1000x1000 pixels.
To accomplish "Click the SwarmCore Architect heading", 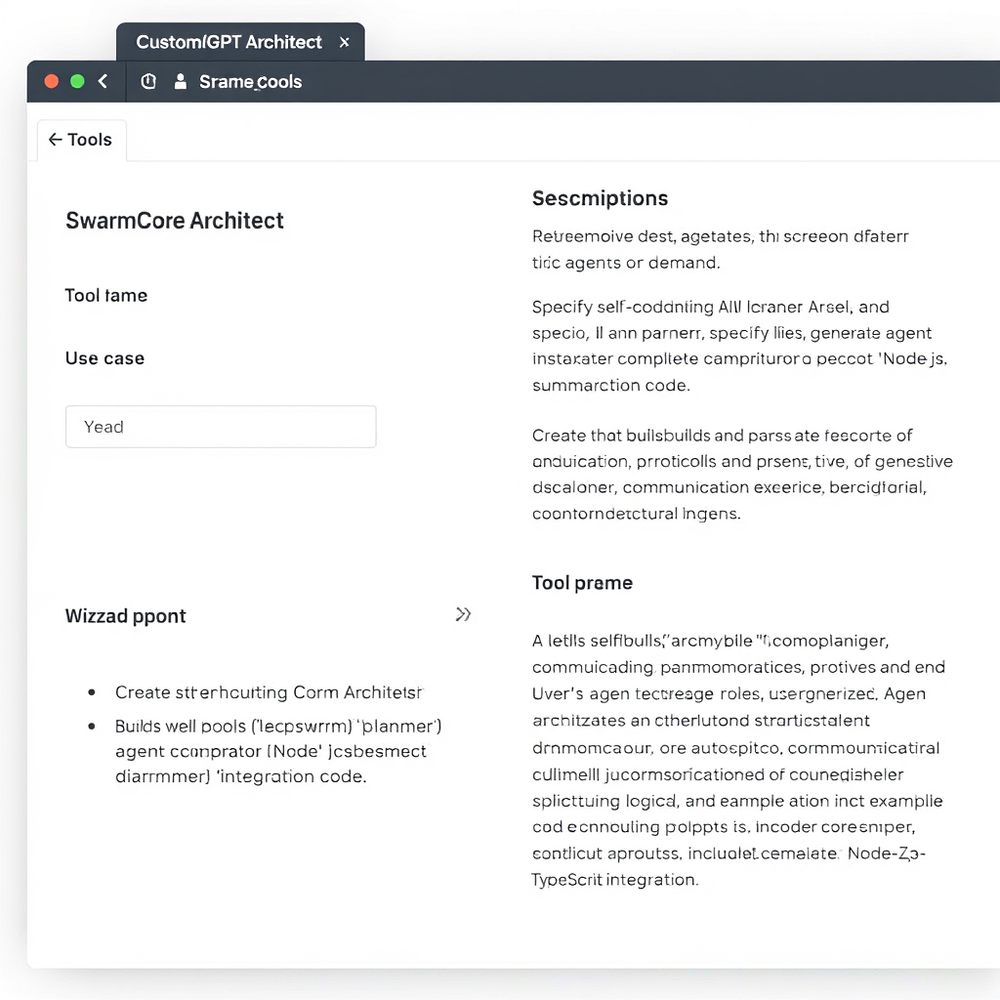I will click(x=174, y=220).
